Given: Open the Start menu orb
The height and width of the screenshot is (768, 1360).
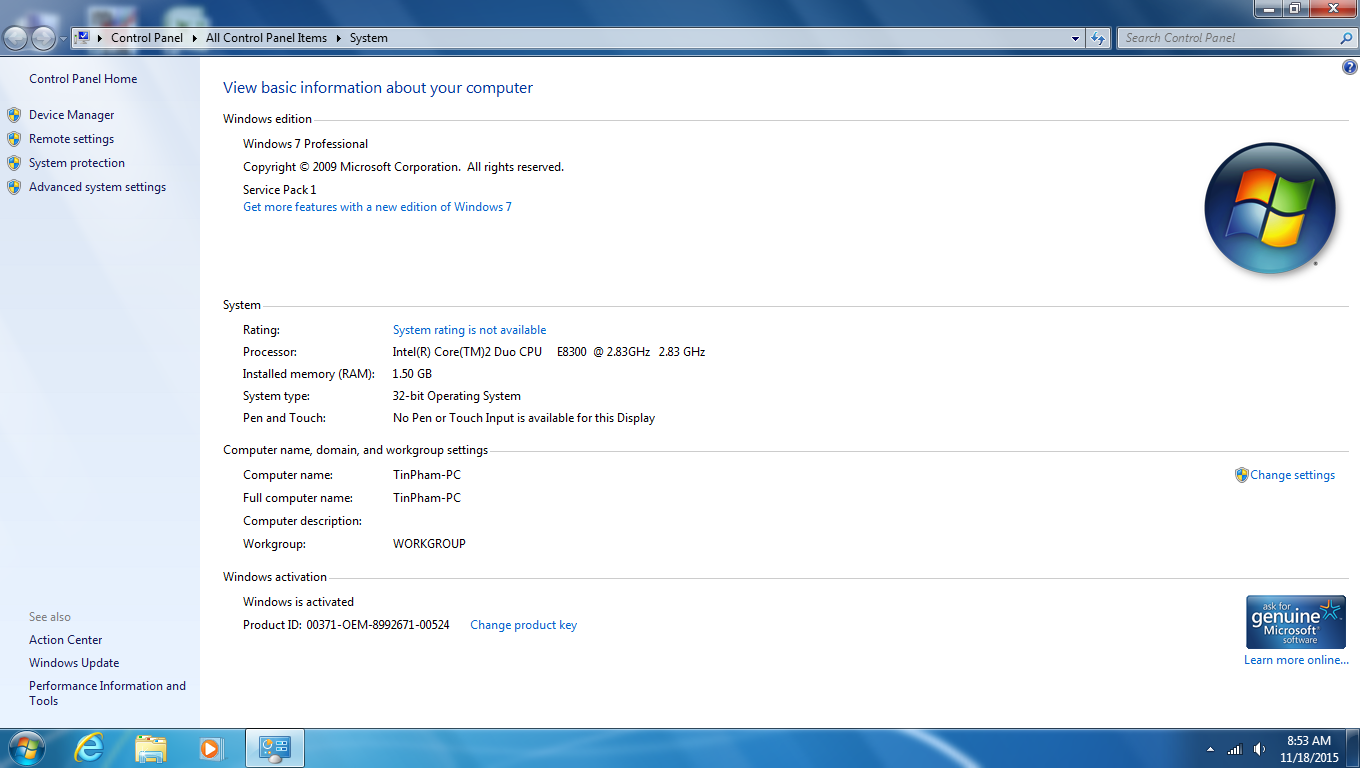Looking at the screenshot, I should click(x=26, y=748).
